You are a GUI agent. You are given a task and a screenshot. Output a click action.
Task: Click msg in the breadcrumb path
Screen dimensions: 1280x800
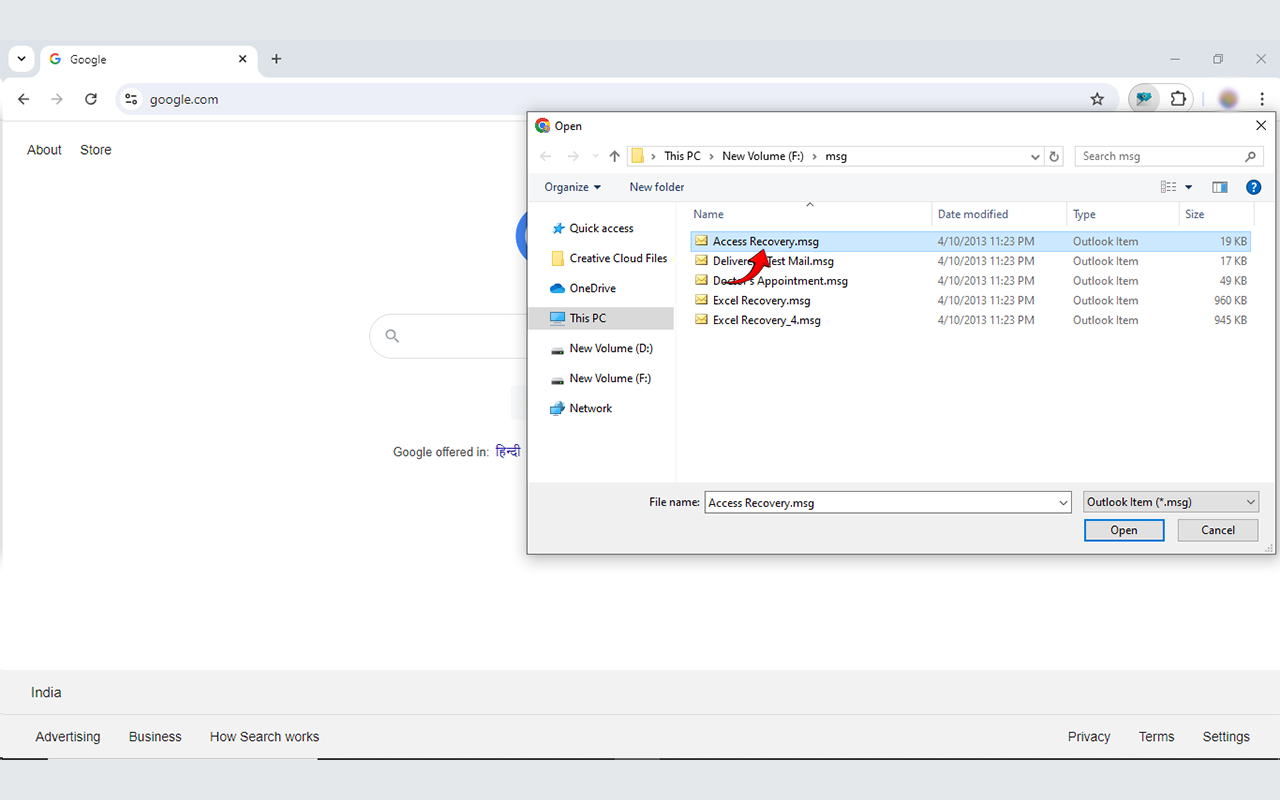(x=836, y=156)
